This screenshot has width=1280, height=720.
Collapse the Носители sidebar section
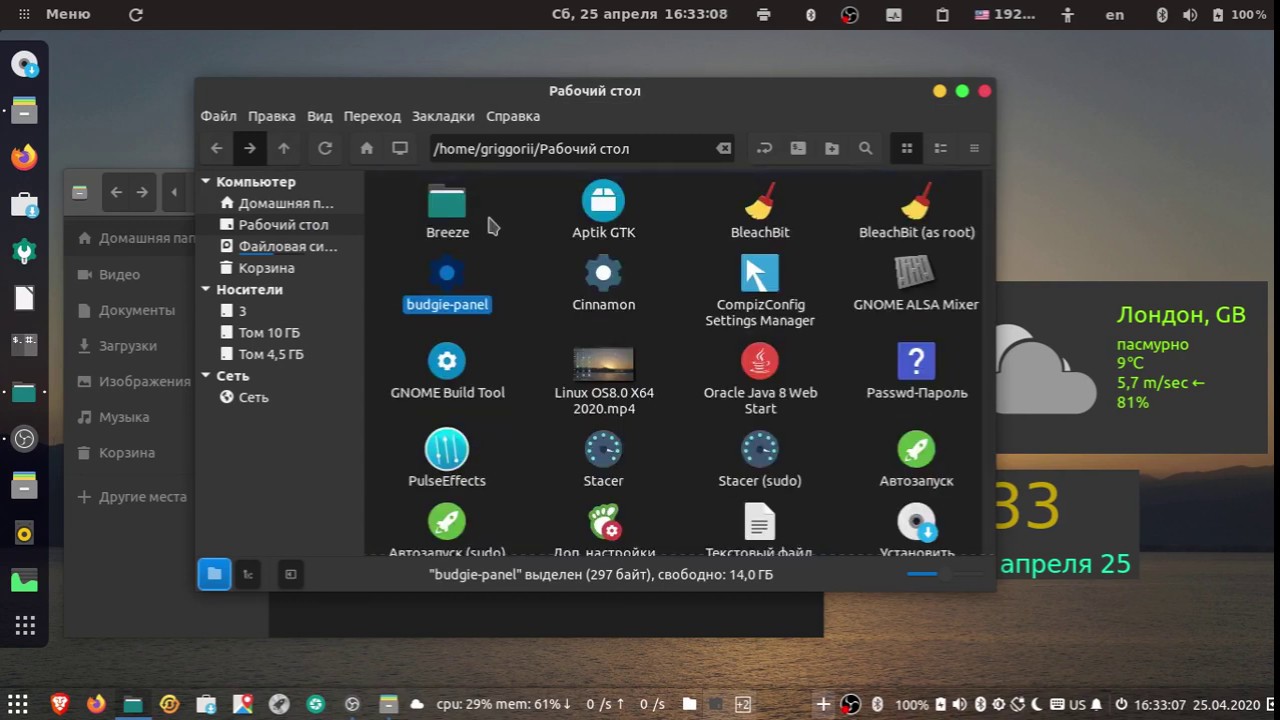pos(206,289)
